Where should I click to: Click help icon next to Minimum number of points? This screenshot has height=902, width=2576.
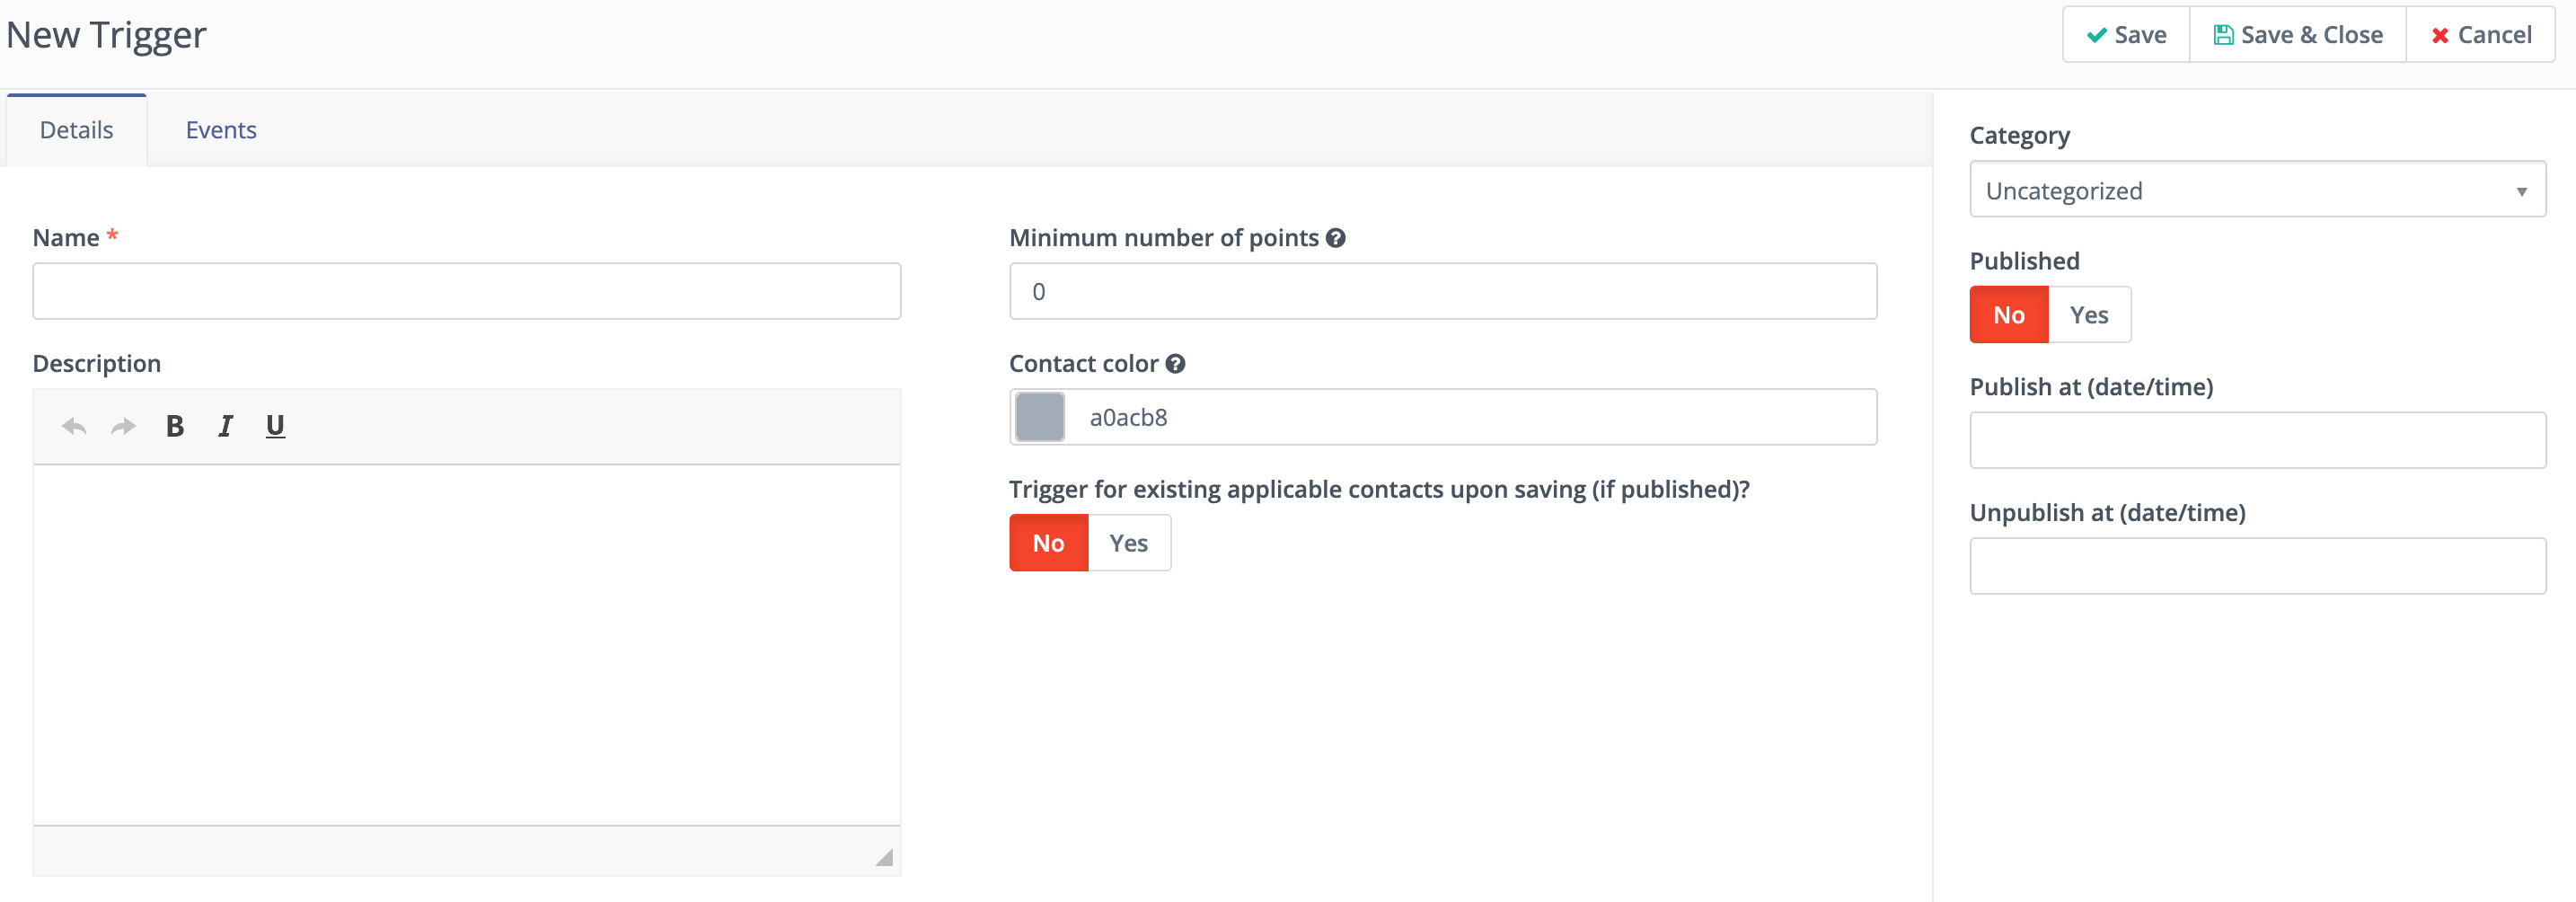click(x=1336, y=238)
